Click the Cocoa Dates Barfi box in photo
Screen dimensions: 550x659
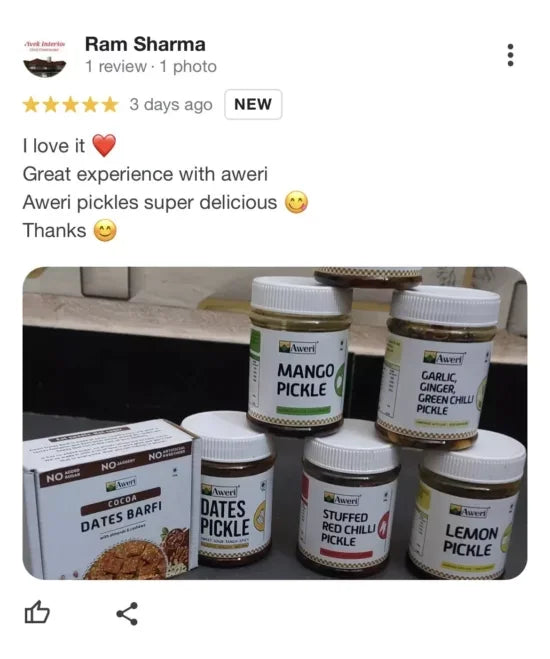pos(110,500)
